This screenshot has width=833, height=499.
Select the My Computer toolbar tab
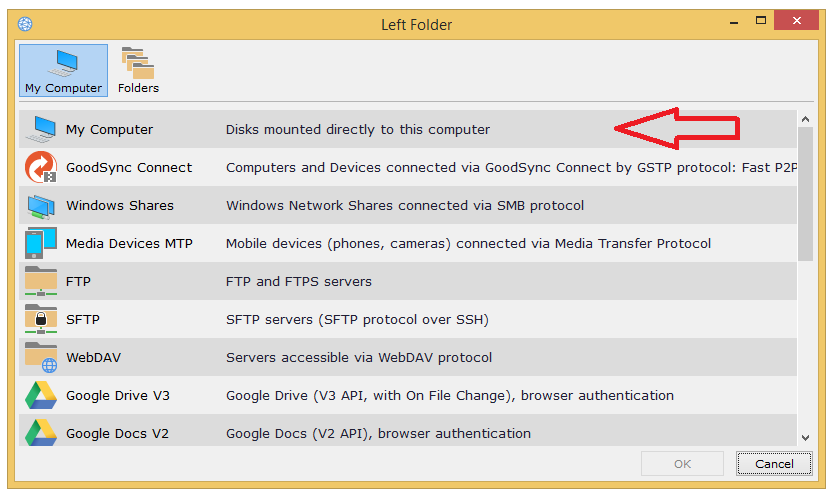[x=63, y=71]
